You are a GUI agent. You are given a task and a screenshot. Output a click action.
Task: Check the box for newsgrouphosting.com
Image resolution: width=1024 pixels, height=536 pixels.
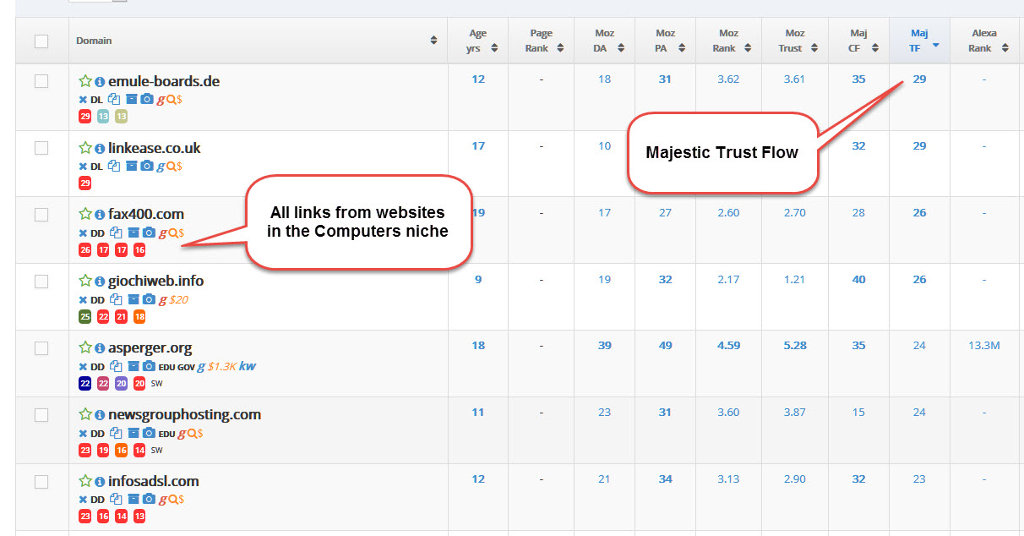(x=41, y=415)
